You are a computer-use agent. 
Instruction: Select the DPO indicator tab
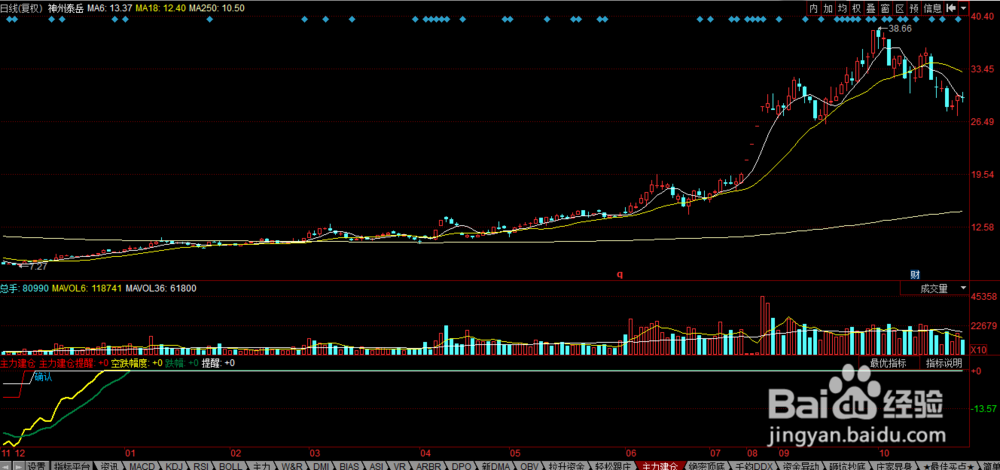[460, 466]
